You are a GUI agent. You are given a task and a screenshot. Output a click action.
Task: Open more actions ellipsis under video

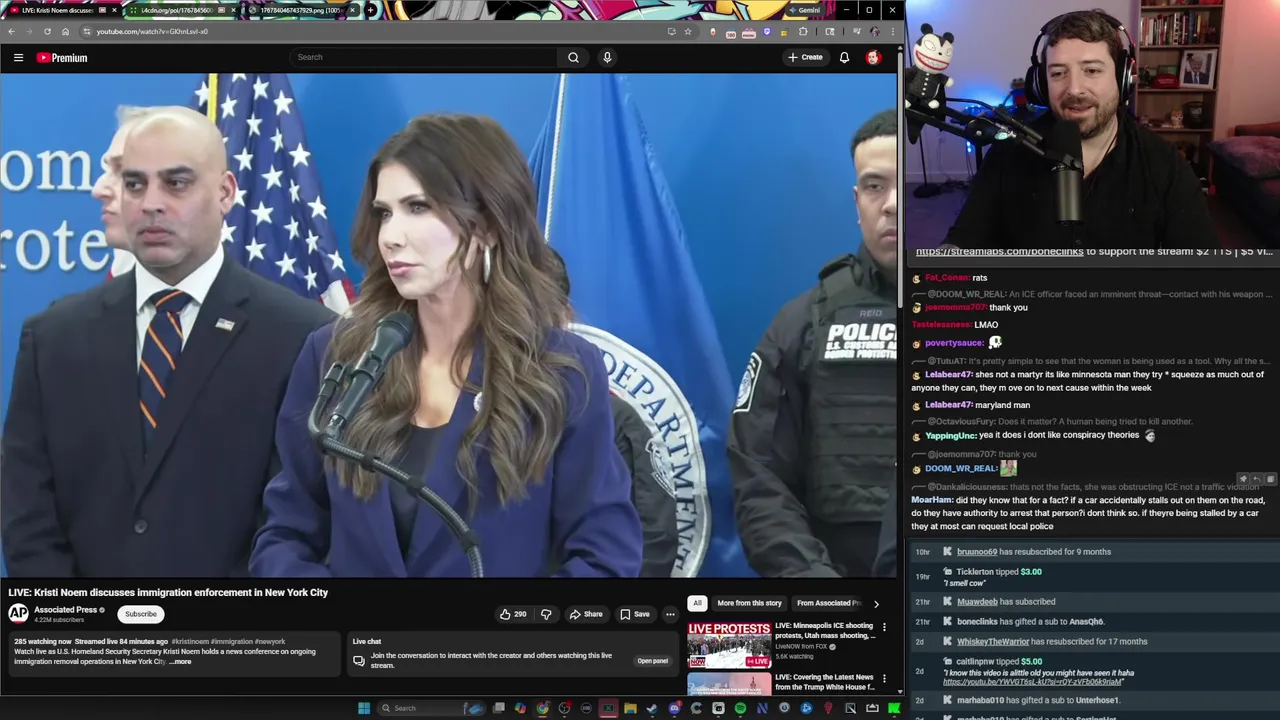pos(670,614)
